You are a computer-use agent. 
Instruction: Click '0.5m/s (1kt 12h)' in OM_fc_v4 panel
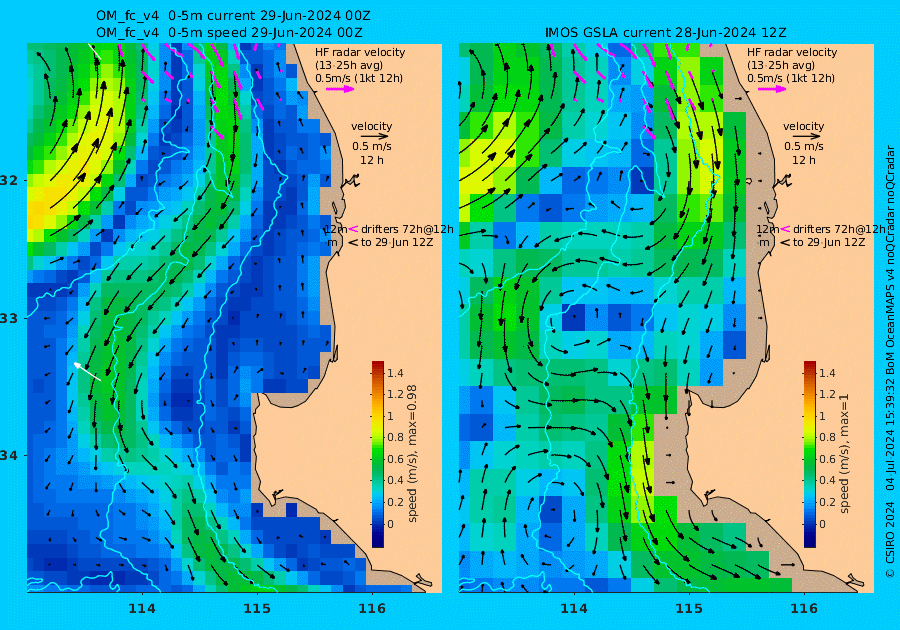(x=359, y=78)
